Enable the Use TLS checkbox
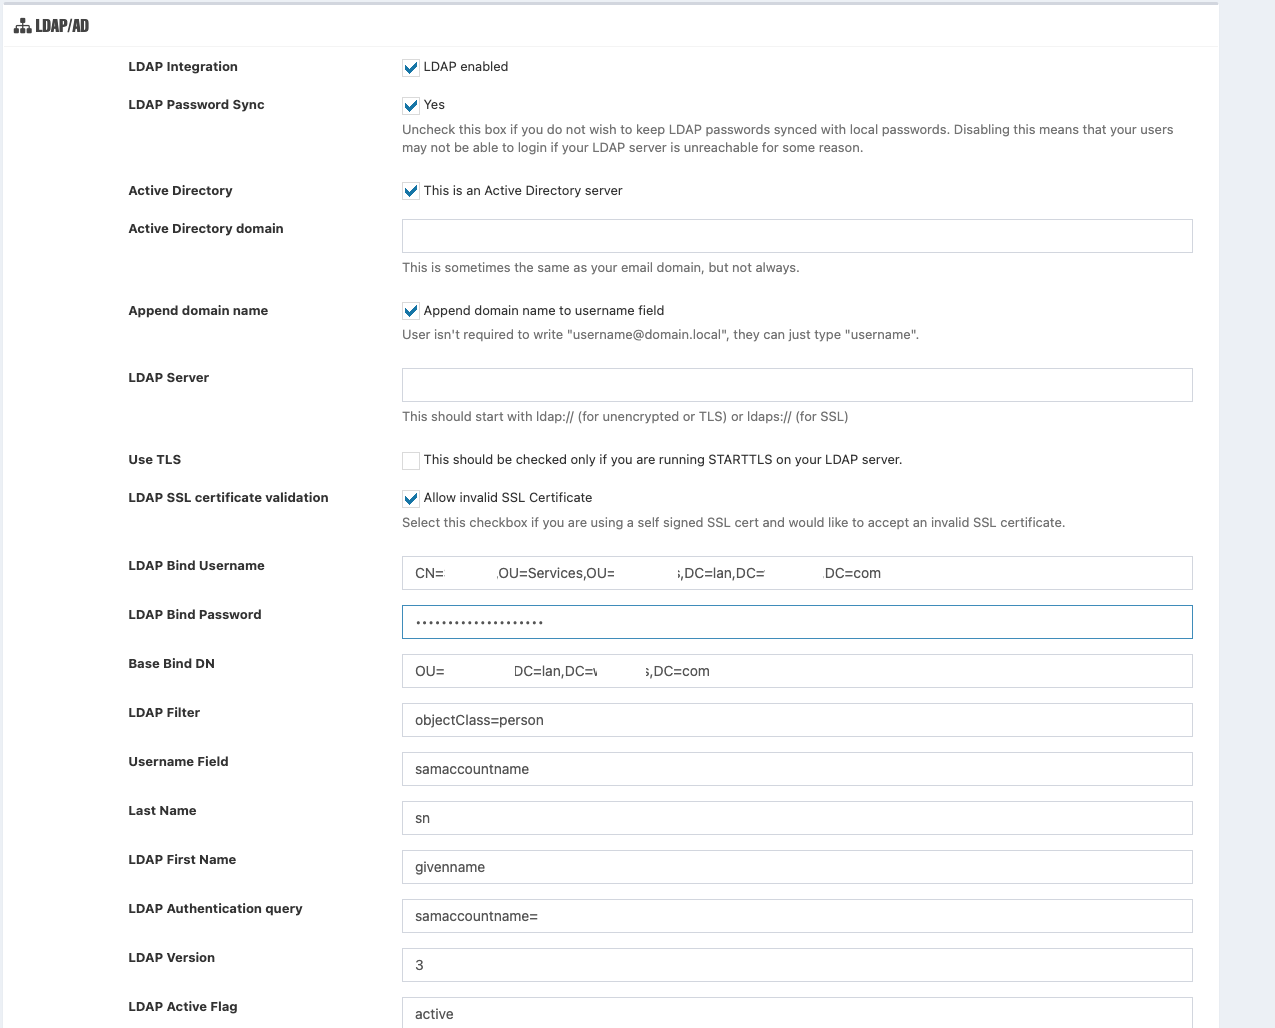The image size is (1275, 1028). 411,460
